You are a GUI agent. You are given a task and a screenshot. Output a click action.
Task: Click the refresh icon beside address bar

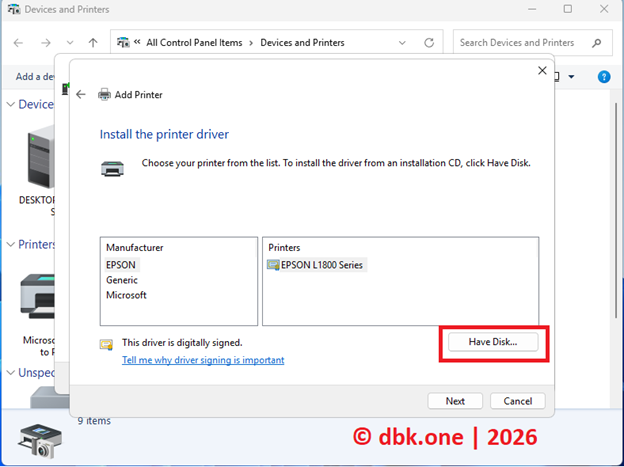tap(429, 43)
